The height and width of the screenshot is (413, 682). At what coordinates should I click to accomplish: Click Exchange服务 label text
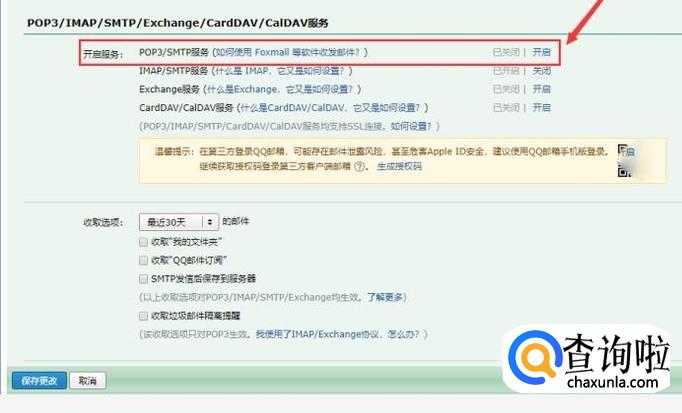169,89
